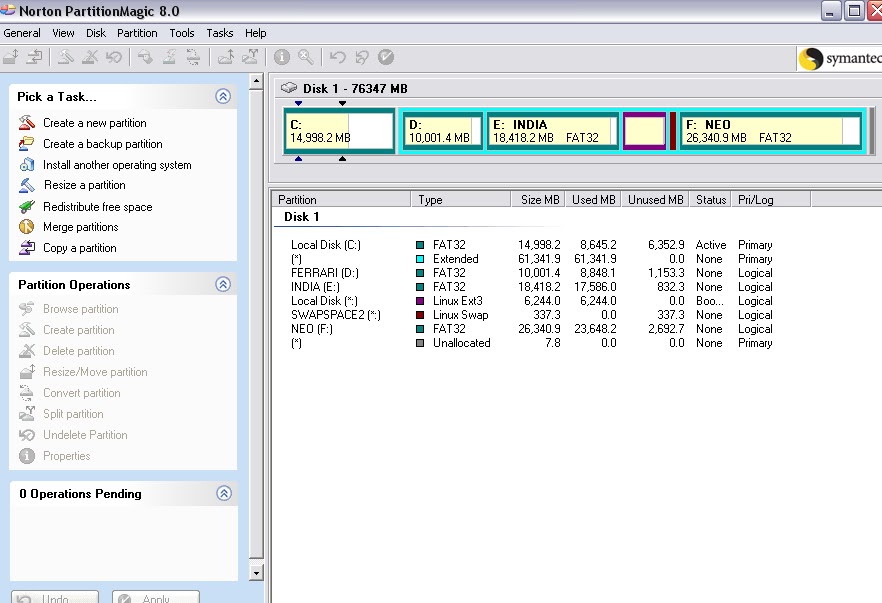Select the E: INDIA partition in disk map

point(552,131)
